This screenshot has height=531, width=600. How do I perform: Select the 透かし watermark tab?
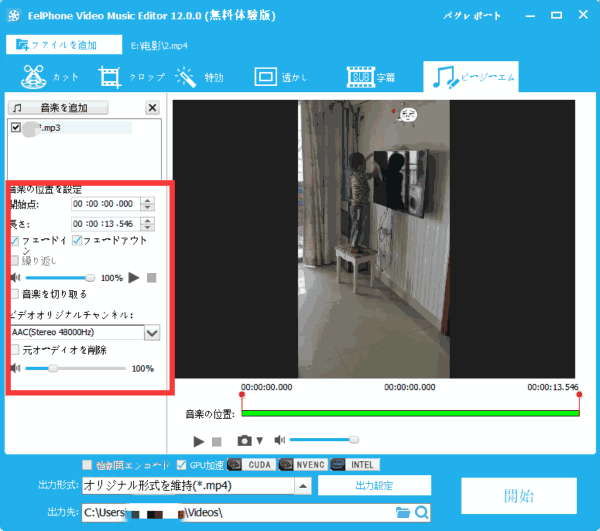281,77
